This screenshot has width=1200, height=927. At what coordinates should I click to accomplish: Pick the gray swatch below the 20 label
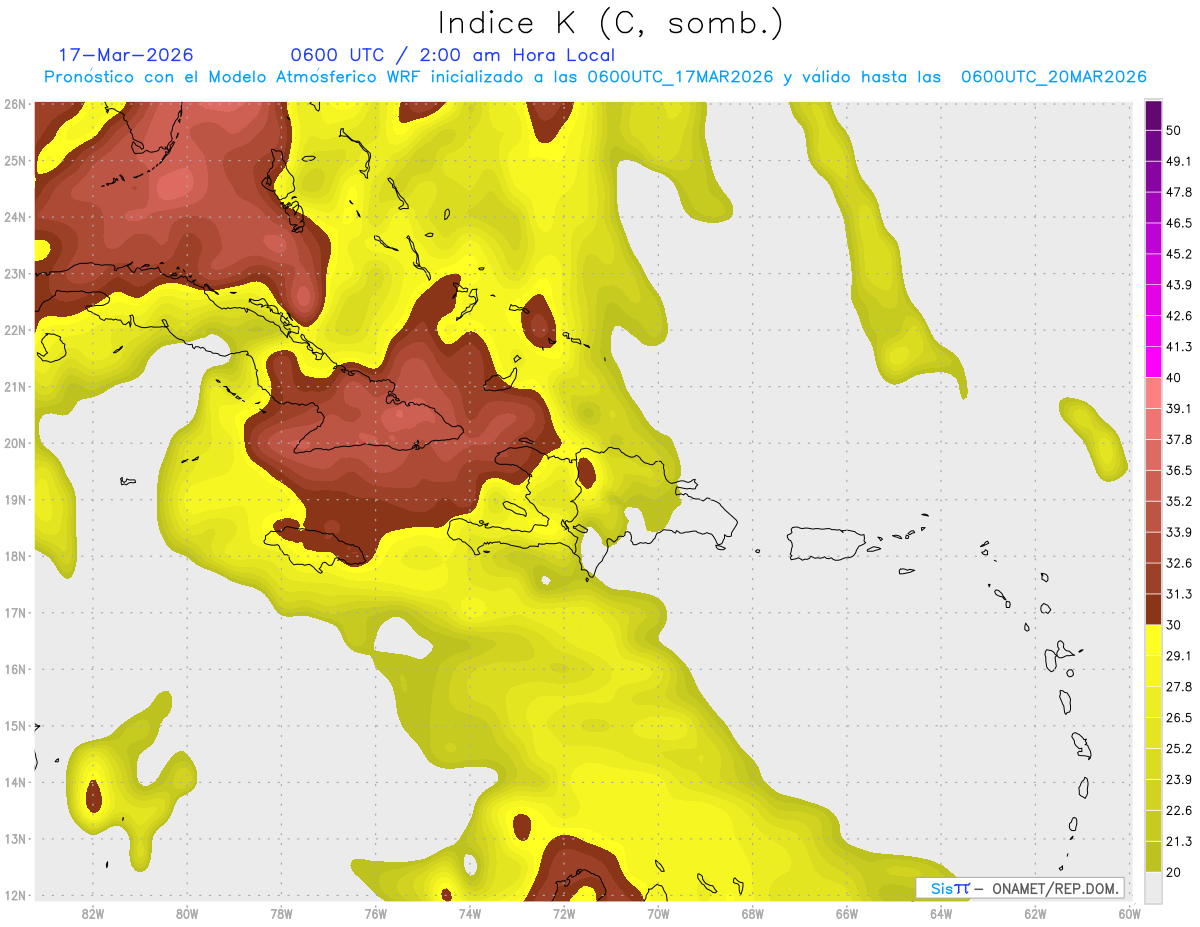pyautogui.click(x=1153, y=887)
